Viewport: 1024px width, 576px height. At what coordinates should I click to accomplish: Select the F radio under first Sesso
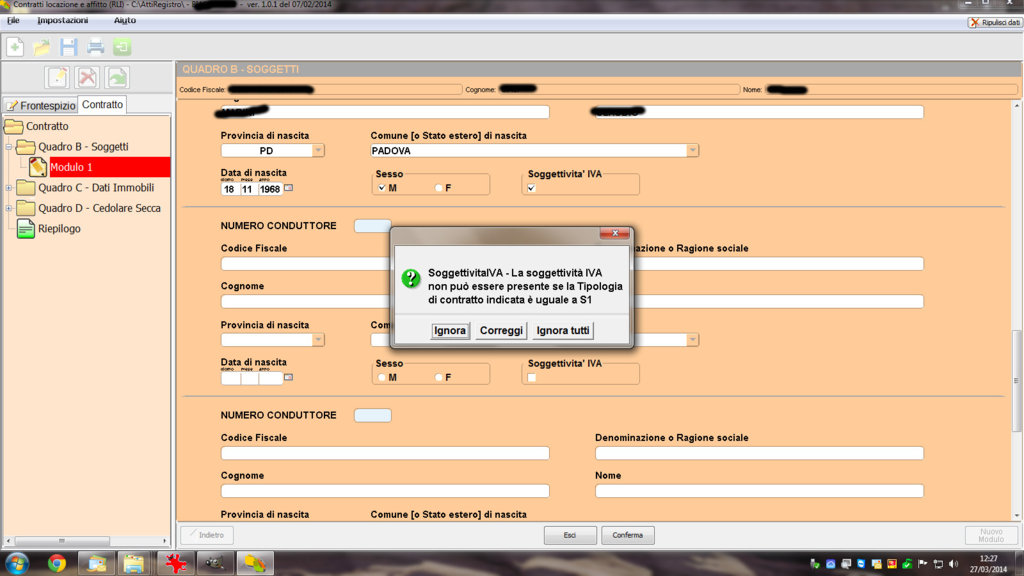(x=438, y=188)
